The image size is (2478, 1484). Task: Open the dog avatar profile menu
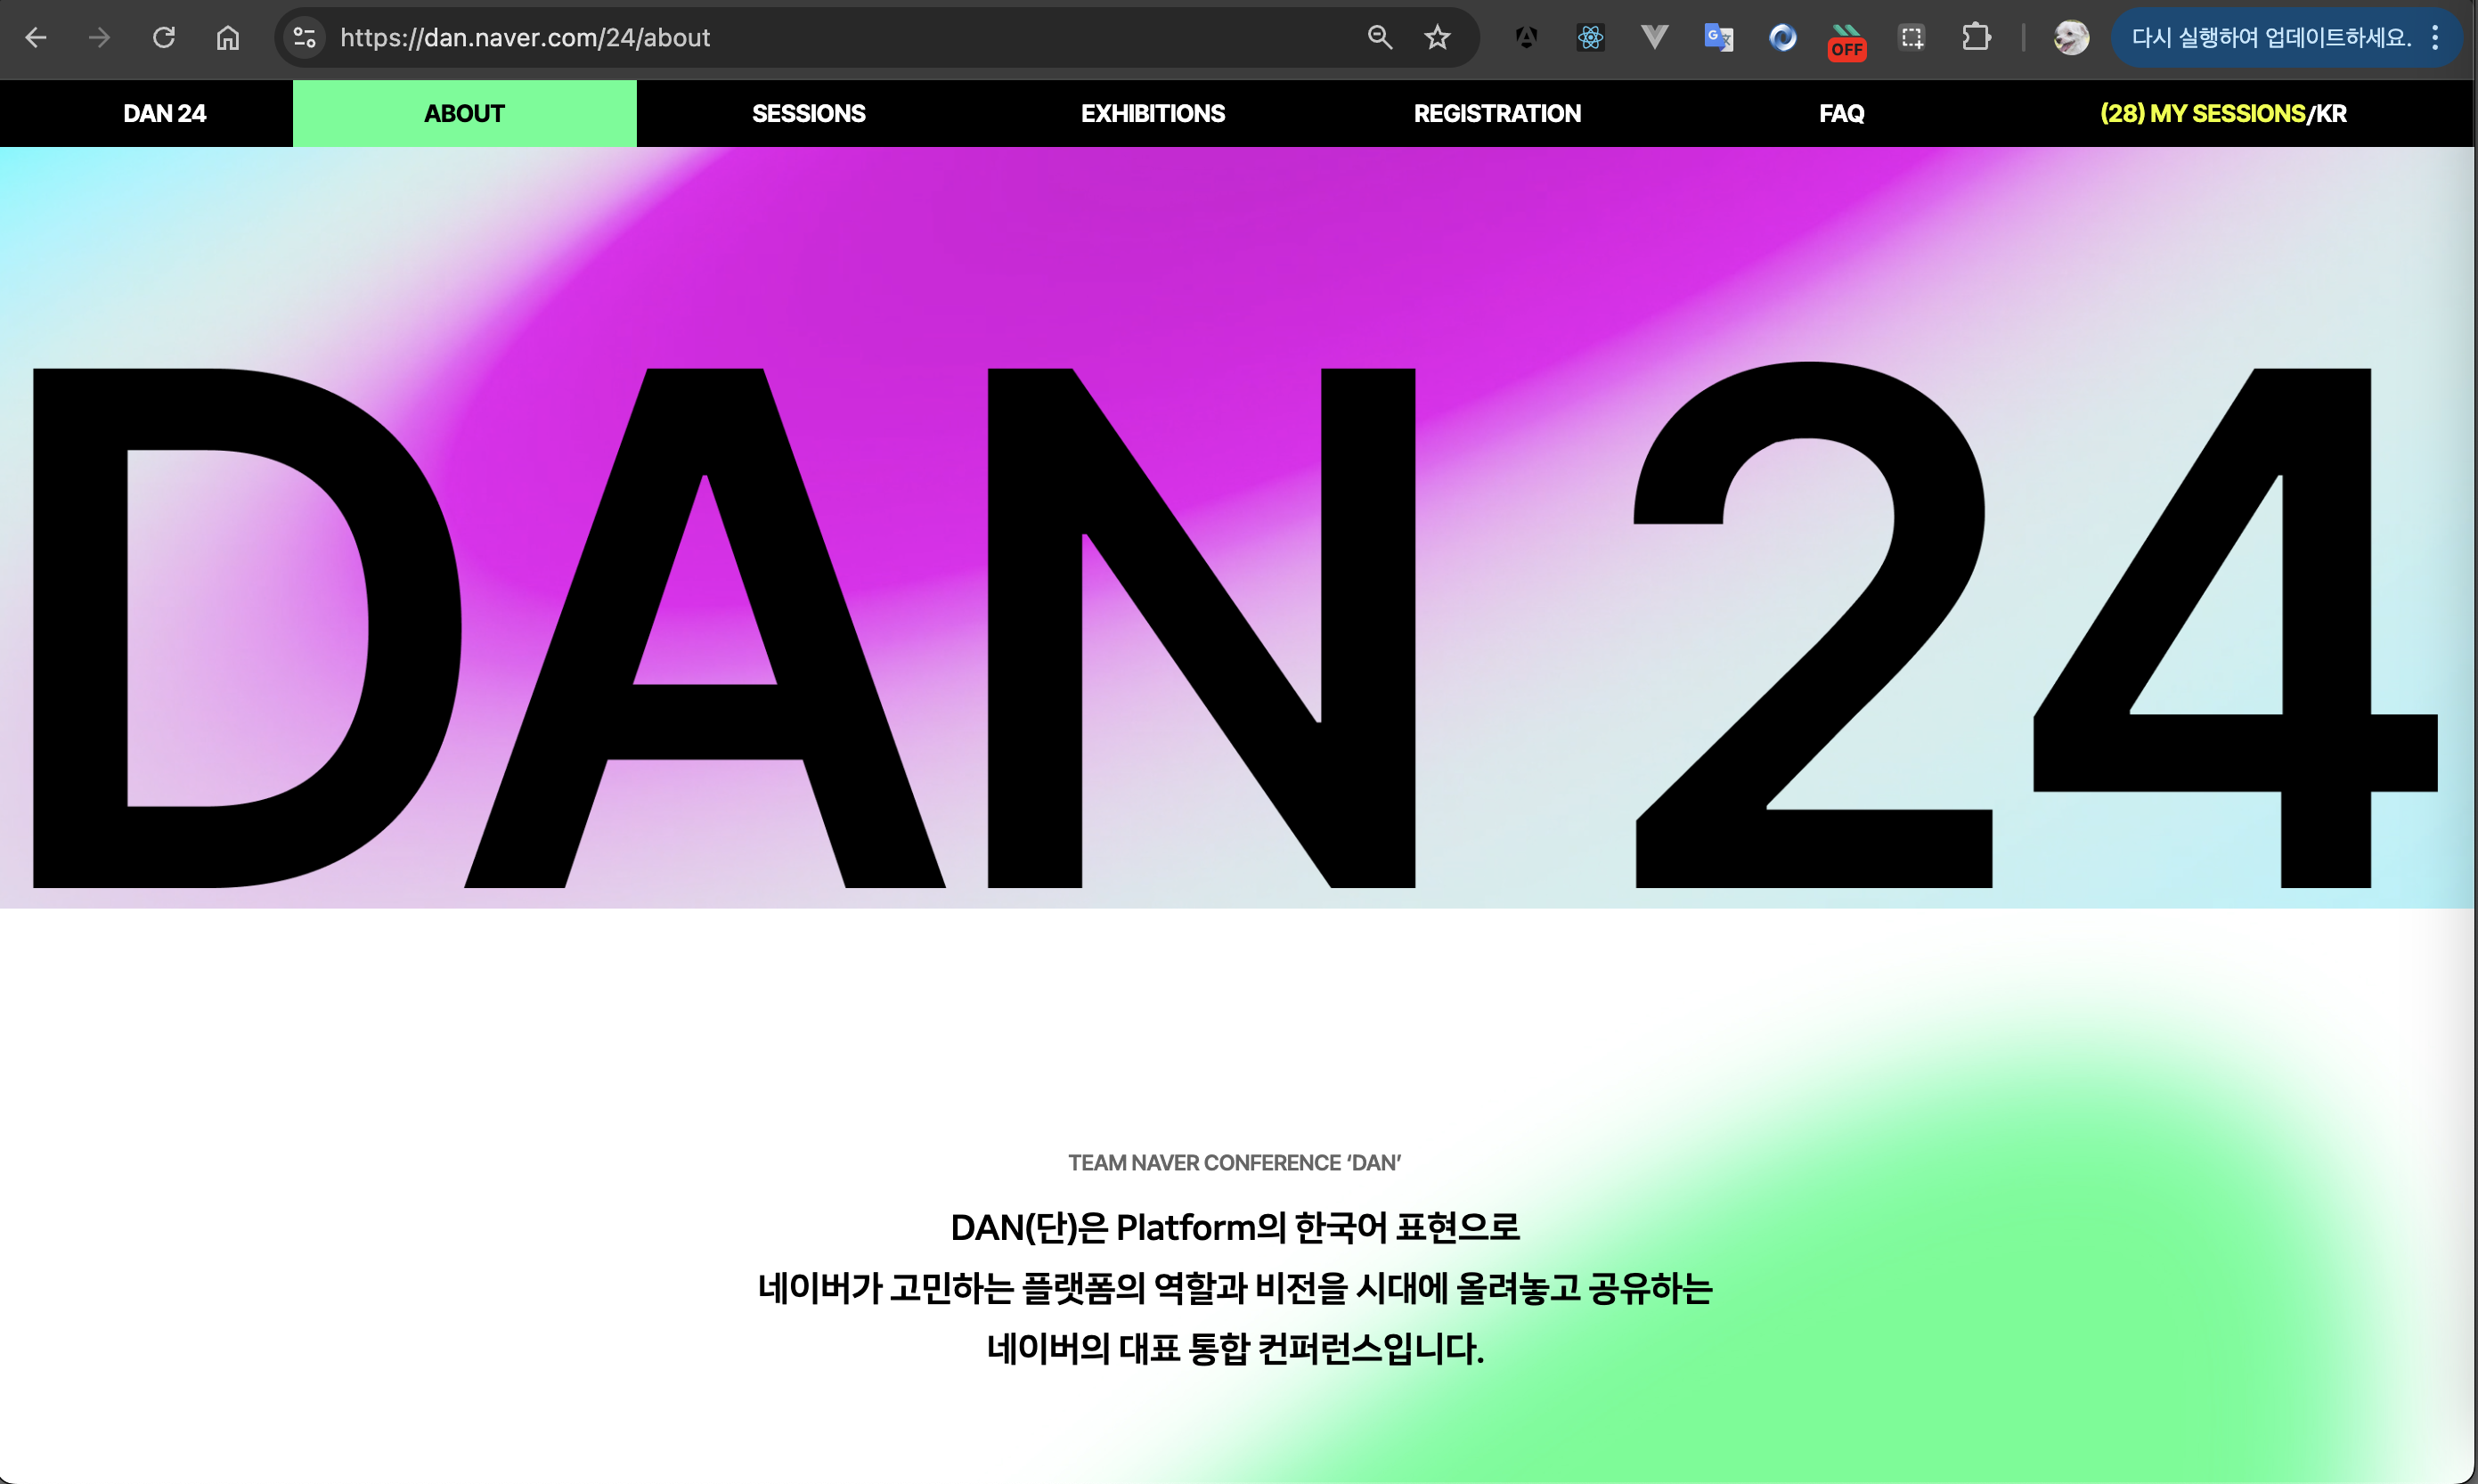[x=2070, y=38]
